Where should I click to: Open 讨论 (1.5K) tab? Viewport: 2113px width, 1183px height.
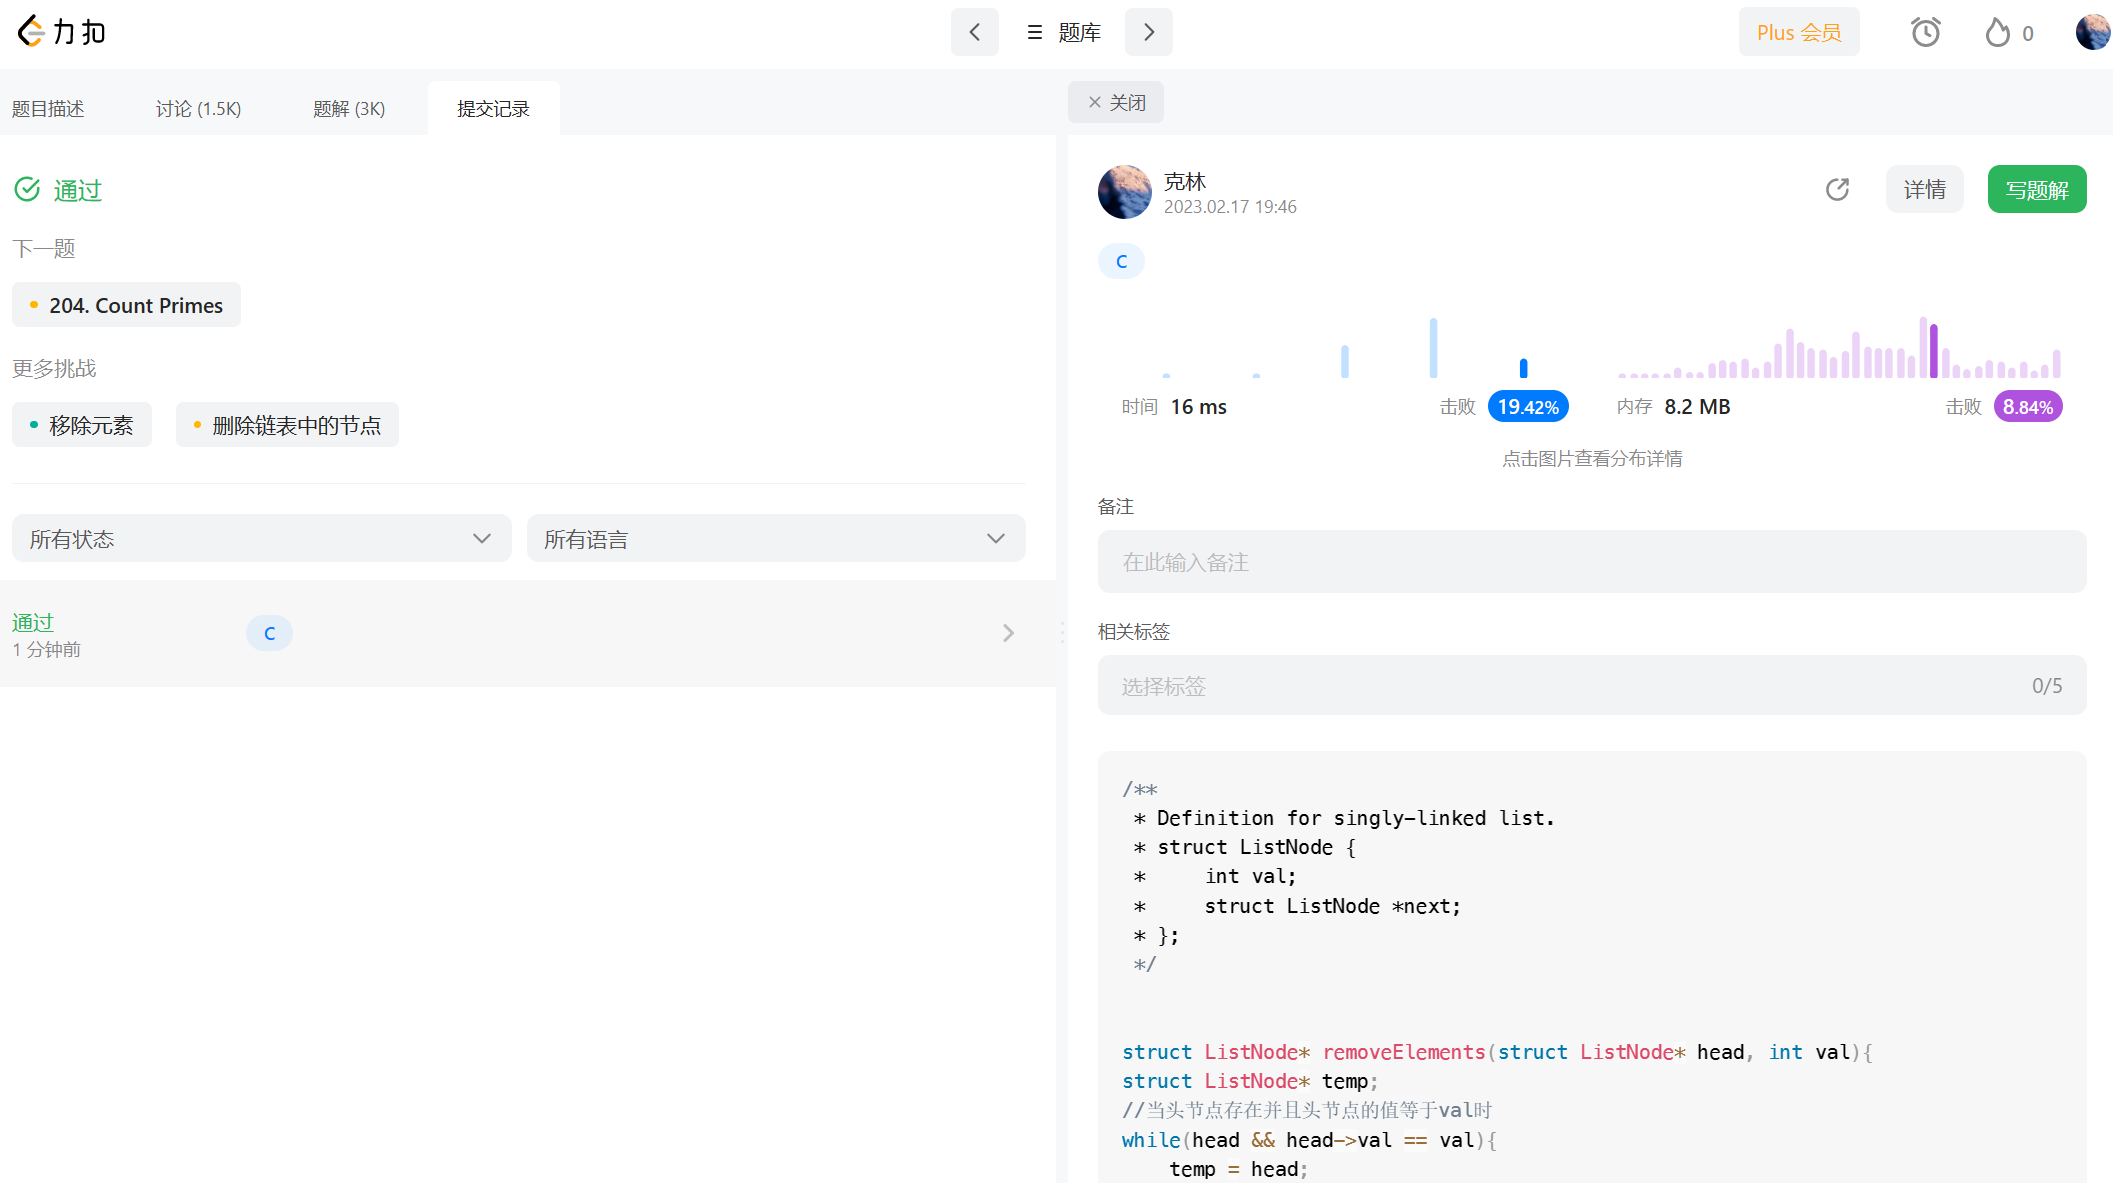point(198,108)
